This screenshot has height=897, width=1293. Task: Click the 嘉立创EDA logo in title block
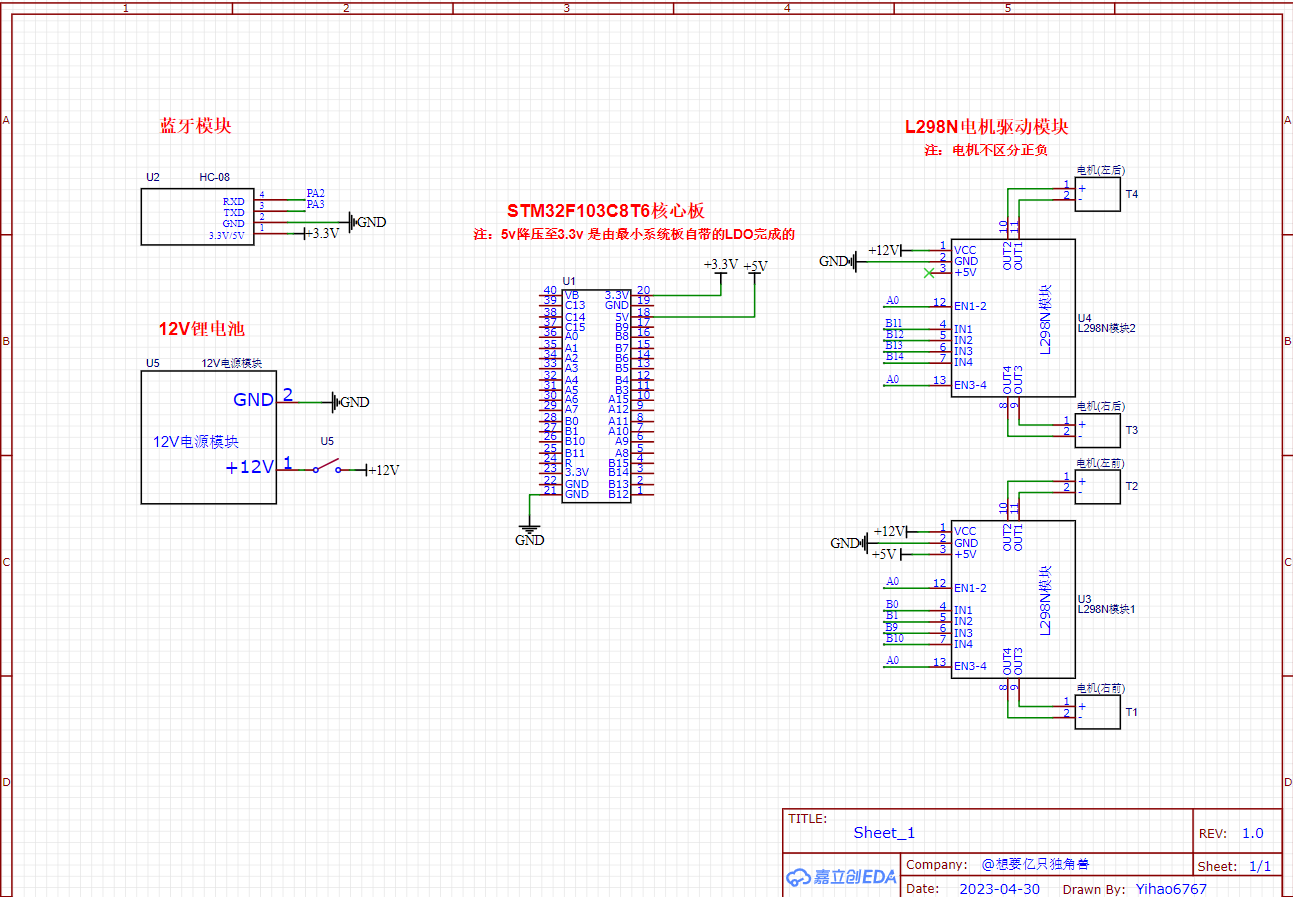(x=841, y=876)
